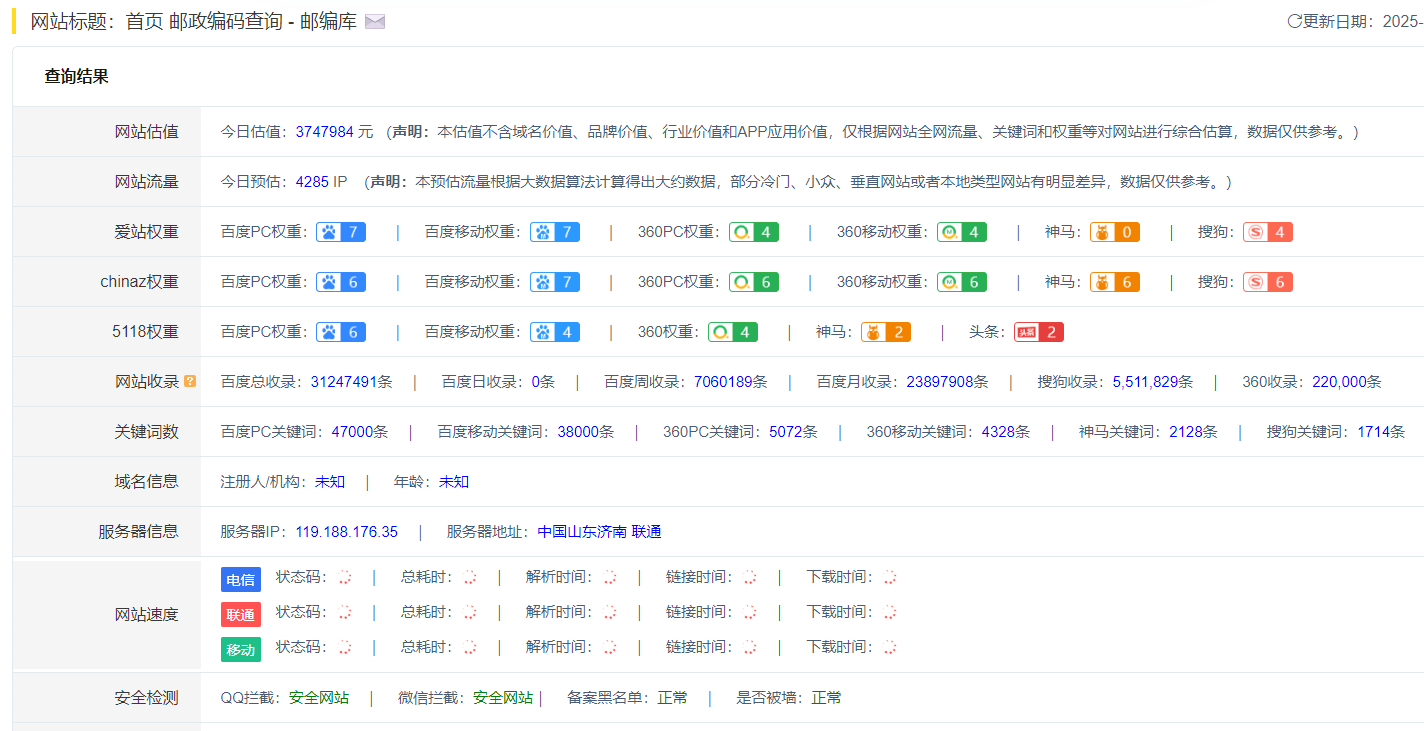Click the 今日预估 traffic value 4285

(312, 181)
